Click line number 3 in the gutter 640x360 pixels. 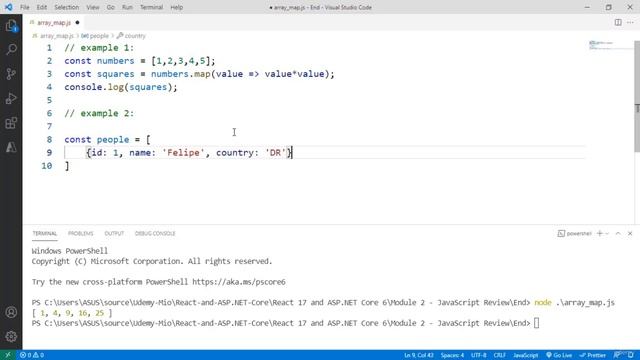tap(49, 74)
